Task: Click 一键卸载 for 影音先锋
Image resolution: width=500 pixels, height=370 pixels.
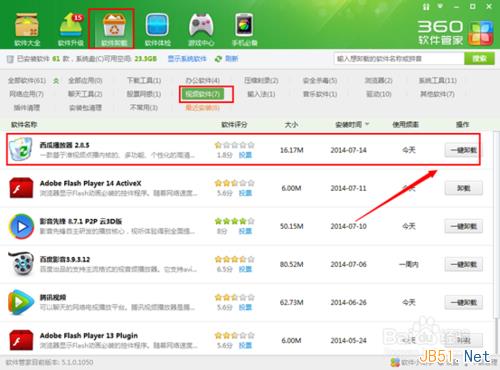Action: (x=463, y=227)
